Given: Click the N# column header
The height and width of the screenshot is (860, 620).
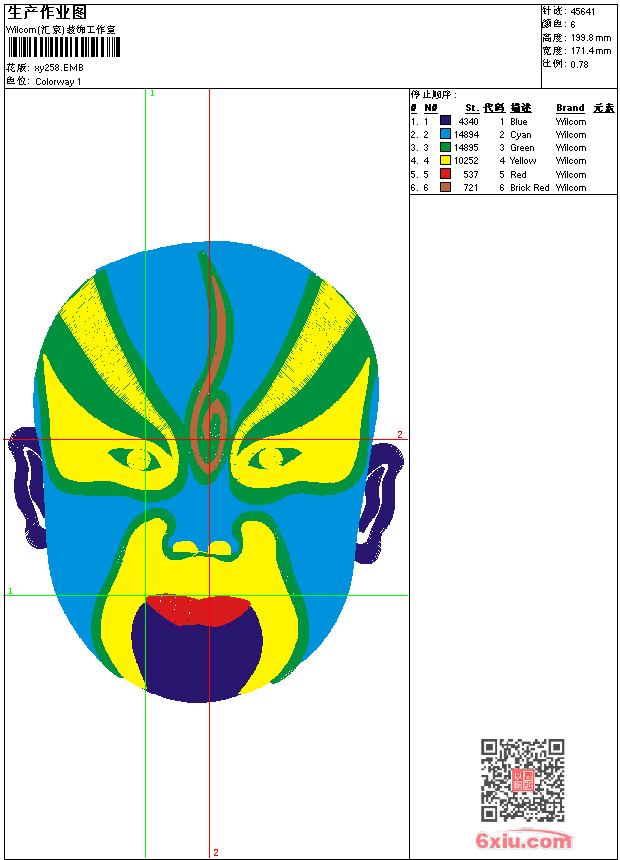Looking at the screenshot, I should click(x=431, y=108).
